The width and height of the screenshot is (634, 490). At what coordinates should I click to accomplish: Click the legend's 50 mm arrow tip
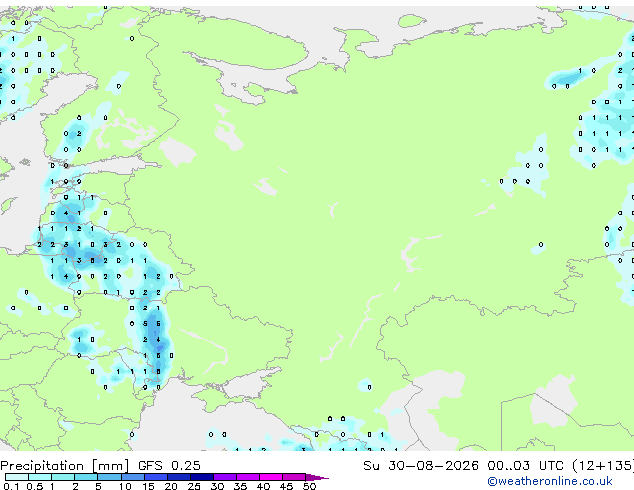pos(317,477)
